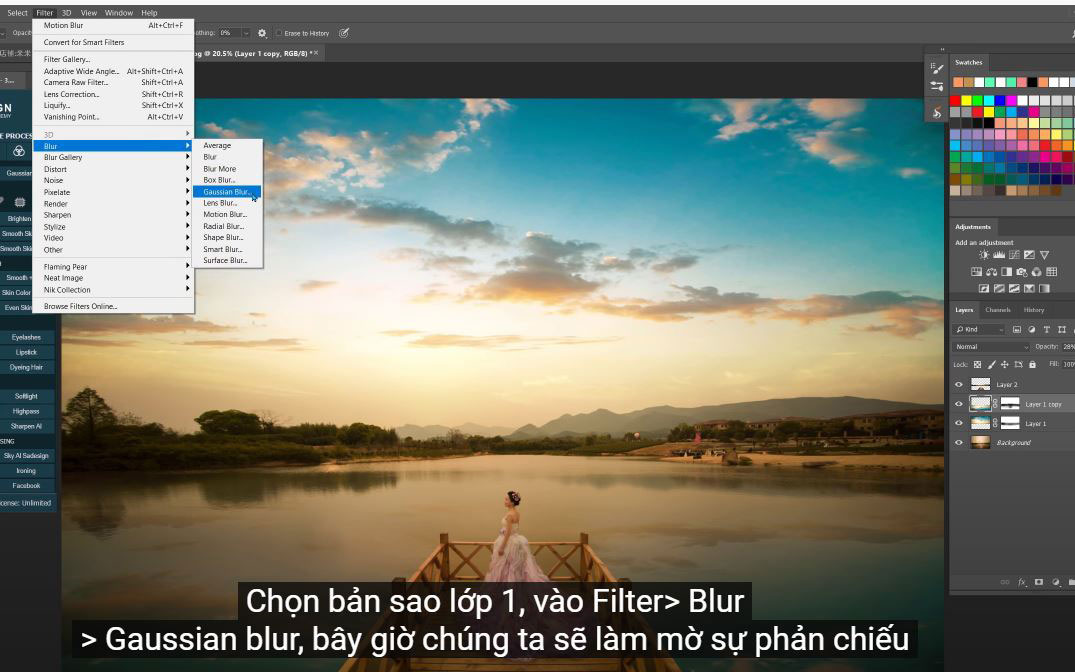Expand the Blur Gallery submenu
This screenshot has width=1075, height=672.
(x=114, y=157)
